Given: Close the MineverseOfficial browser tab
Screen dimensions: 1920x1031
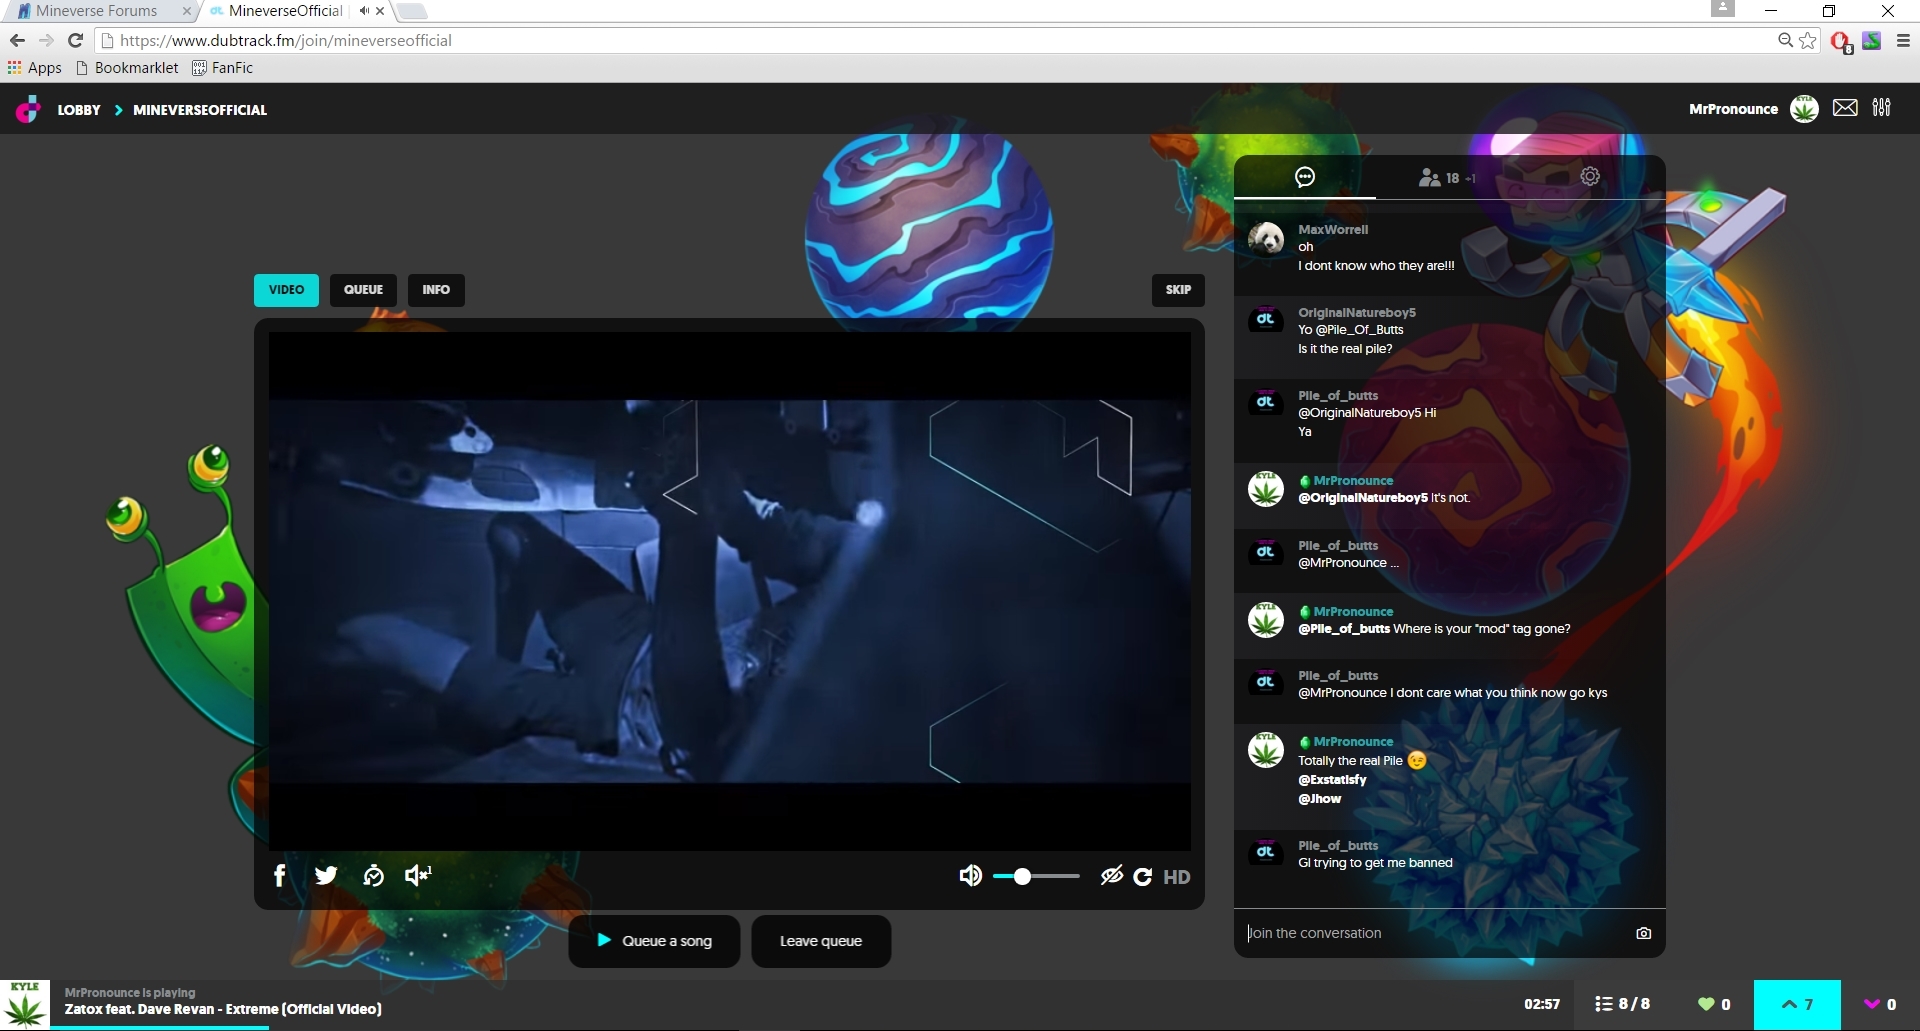Looking at the screenshot, I should (380, 11).
